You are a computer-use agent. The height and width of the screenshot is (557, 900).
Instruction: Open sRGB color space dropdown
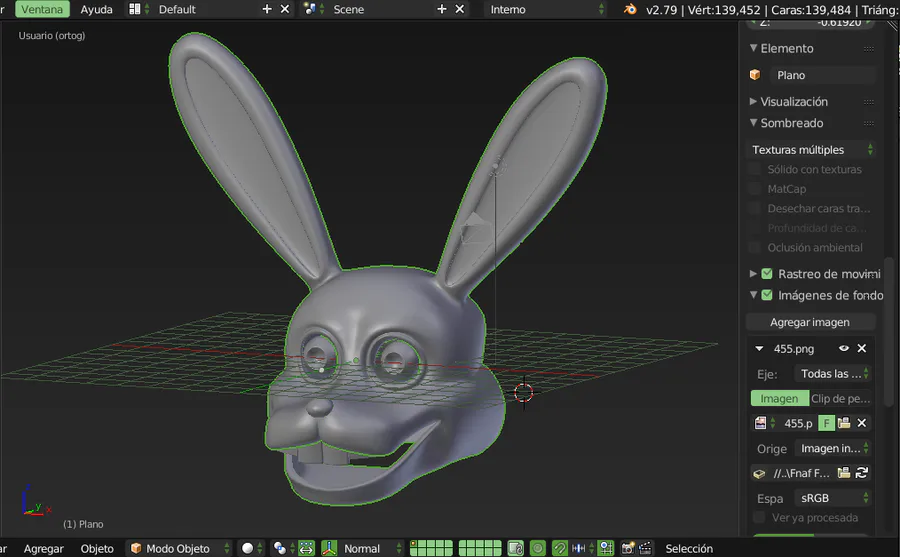coord(832,498)
